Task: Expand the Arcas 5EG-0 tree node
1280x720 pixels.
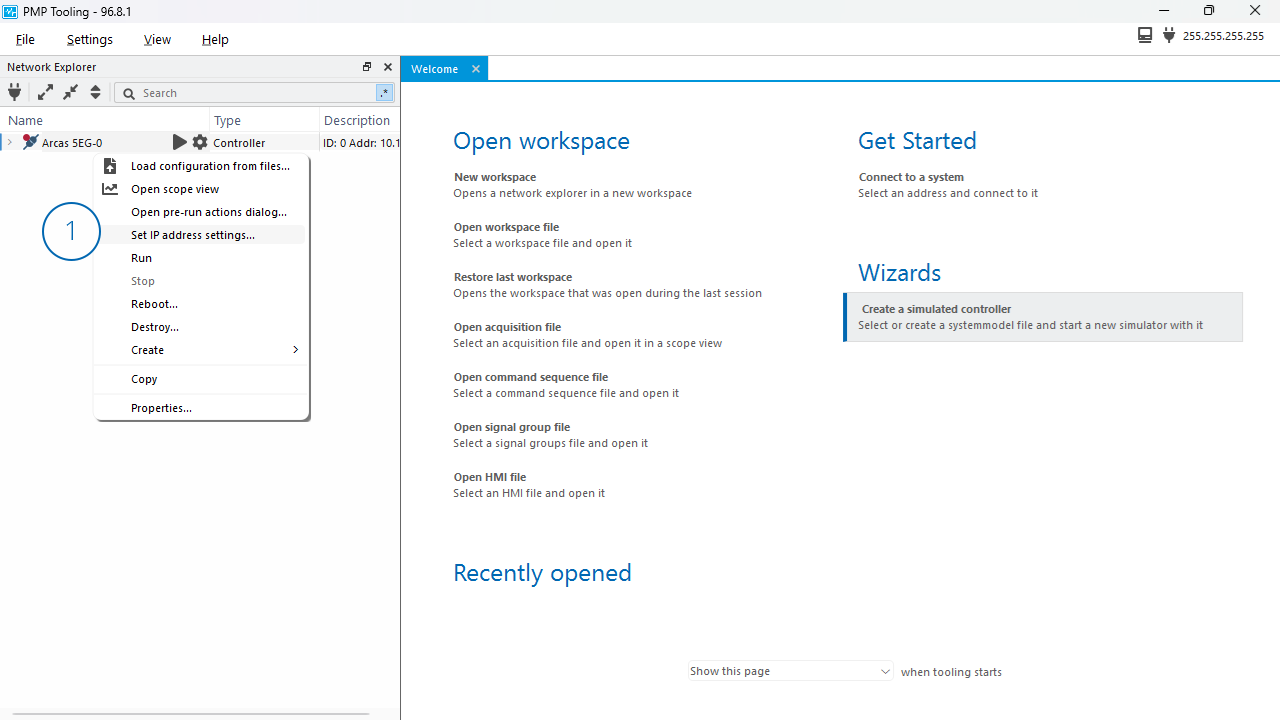Action: (x=10, y=143)
